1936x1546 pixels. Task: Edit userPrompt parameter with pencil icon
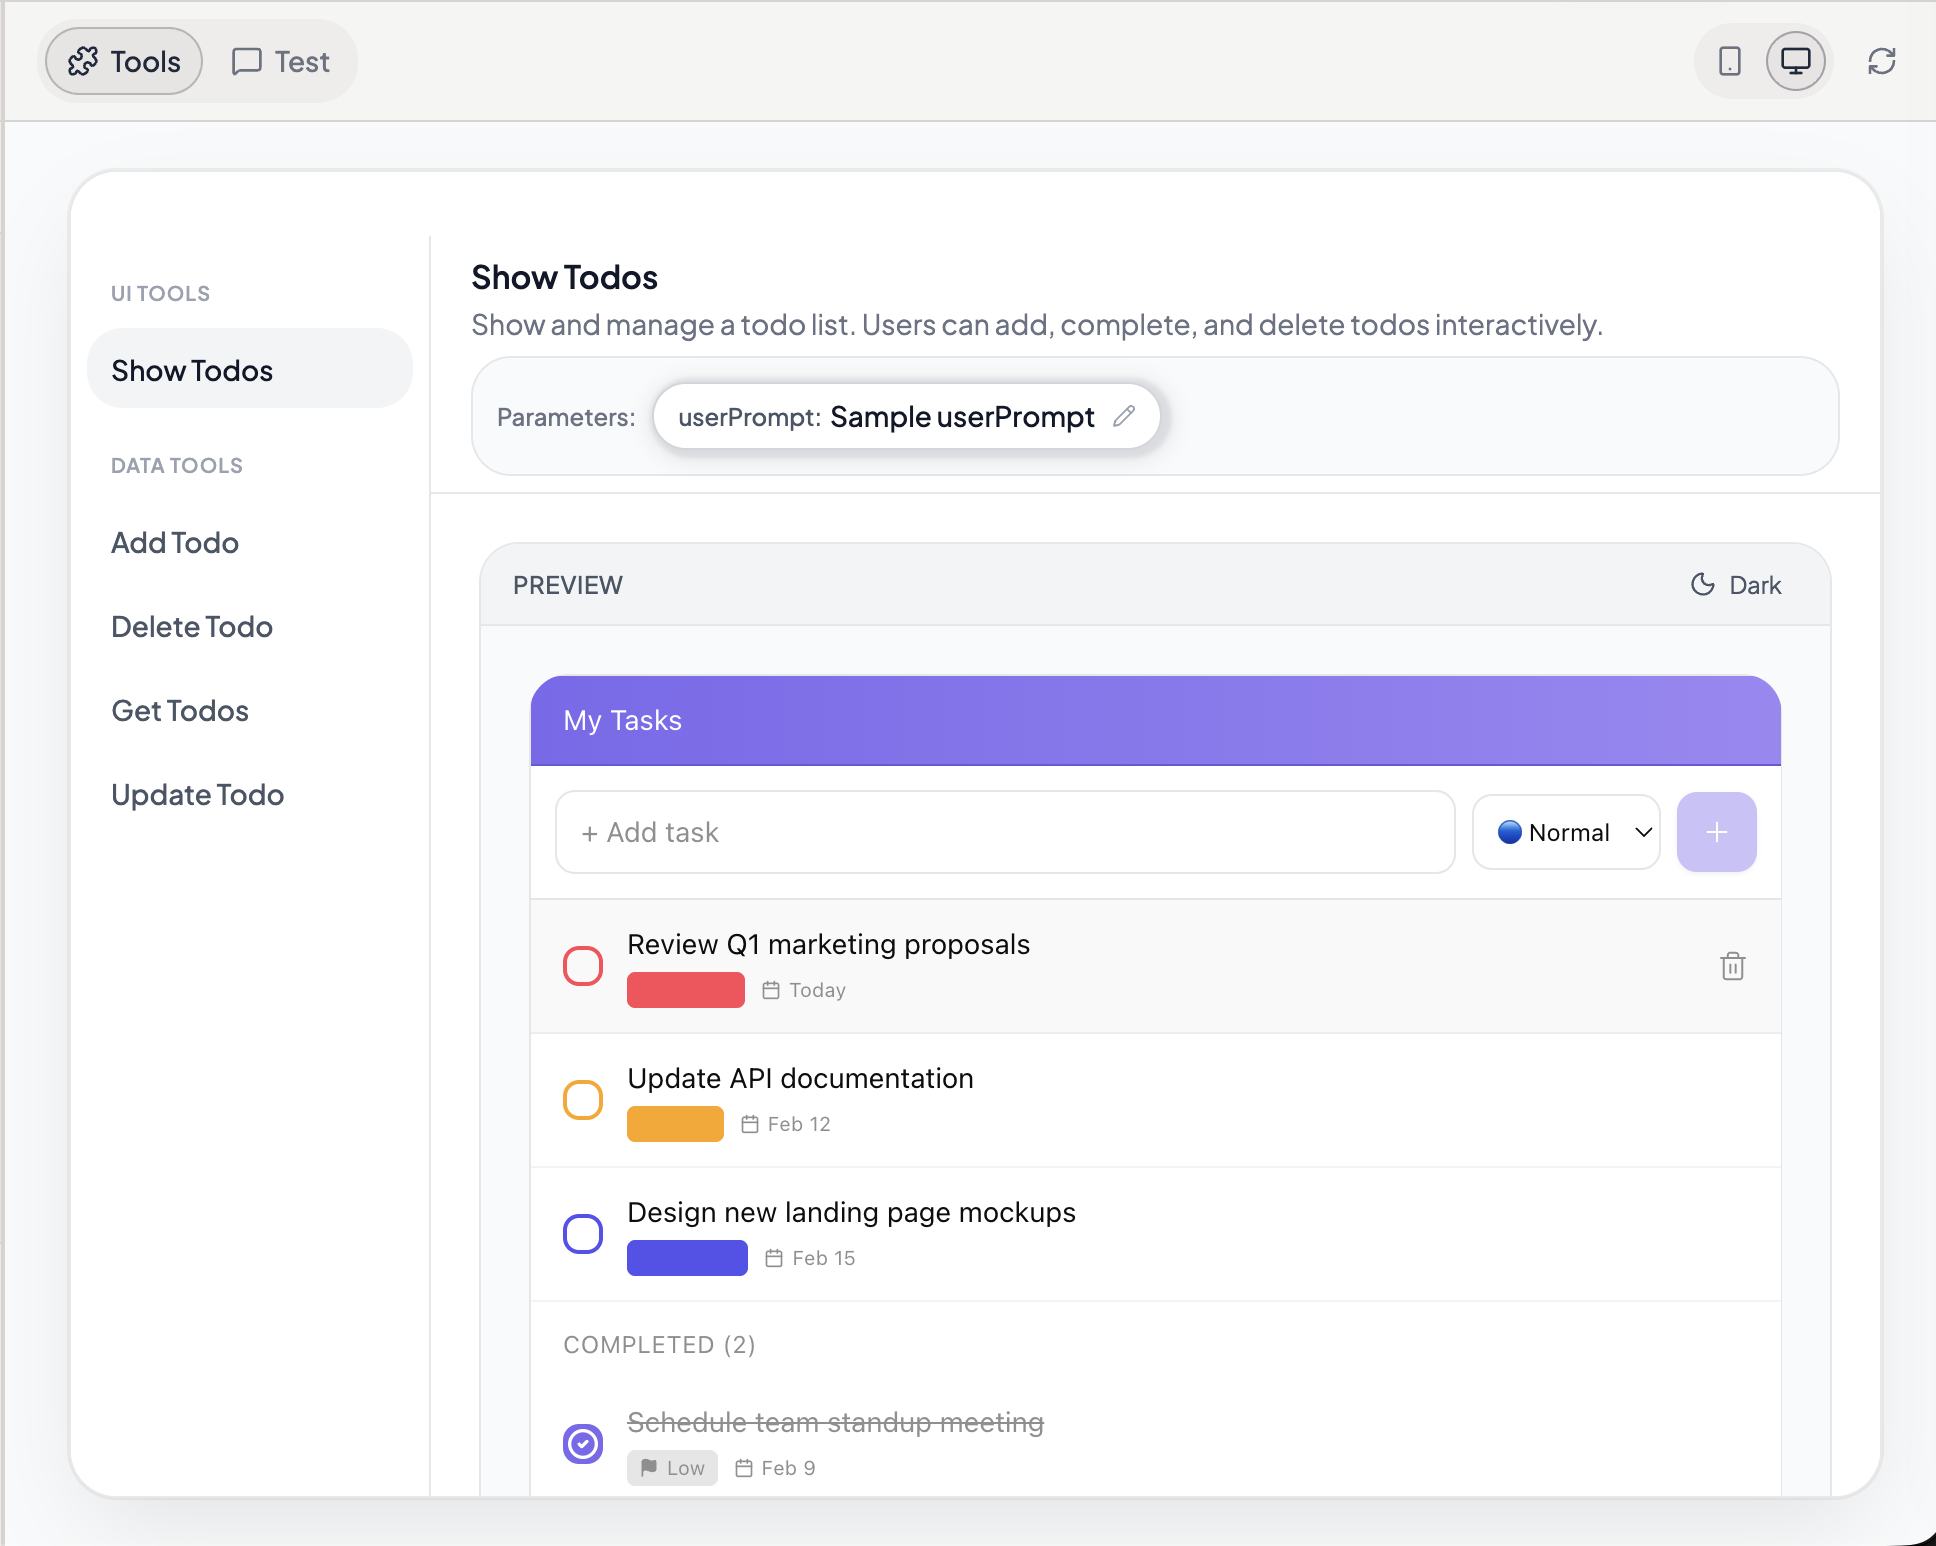point(1124,416)
